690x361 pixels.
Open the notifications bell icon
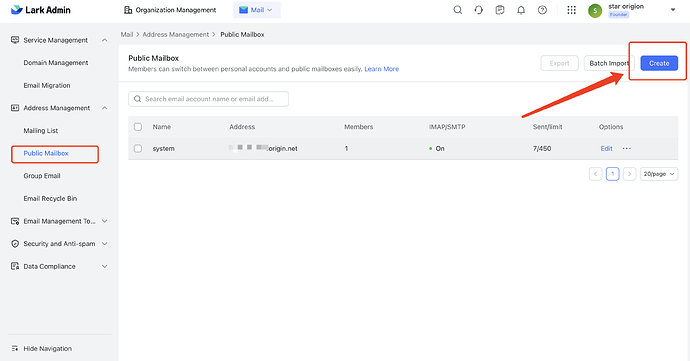(x=521, y=10)
